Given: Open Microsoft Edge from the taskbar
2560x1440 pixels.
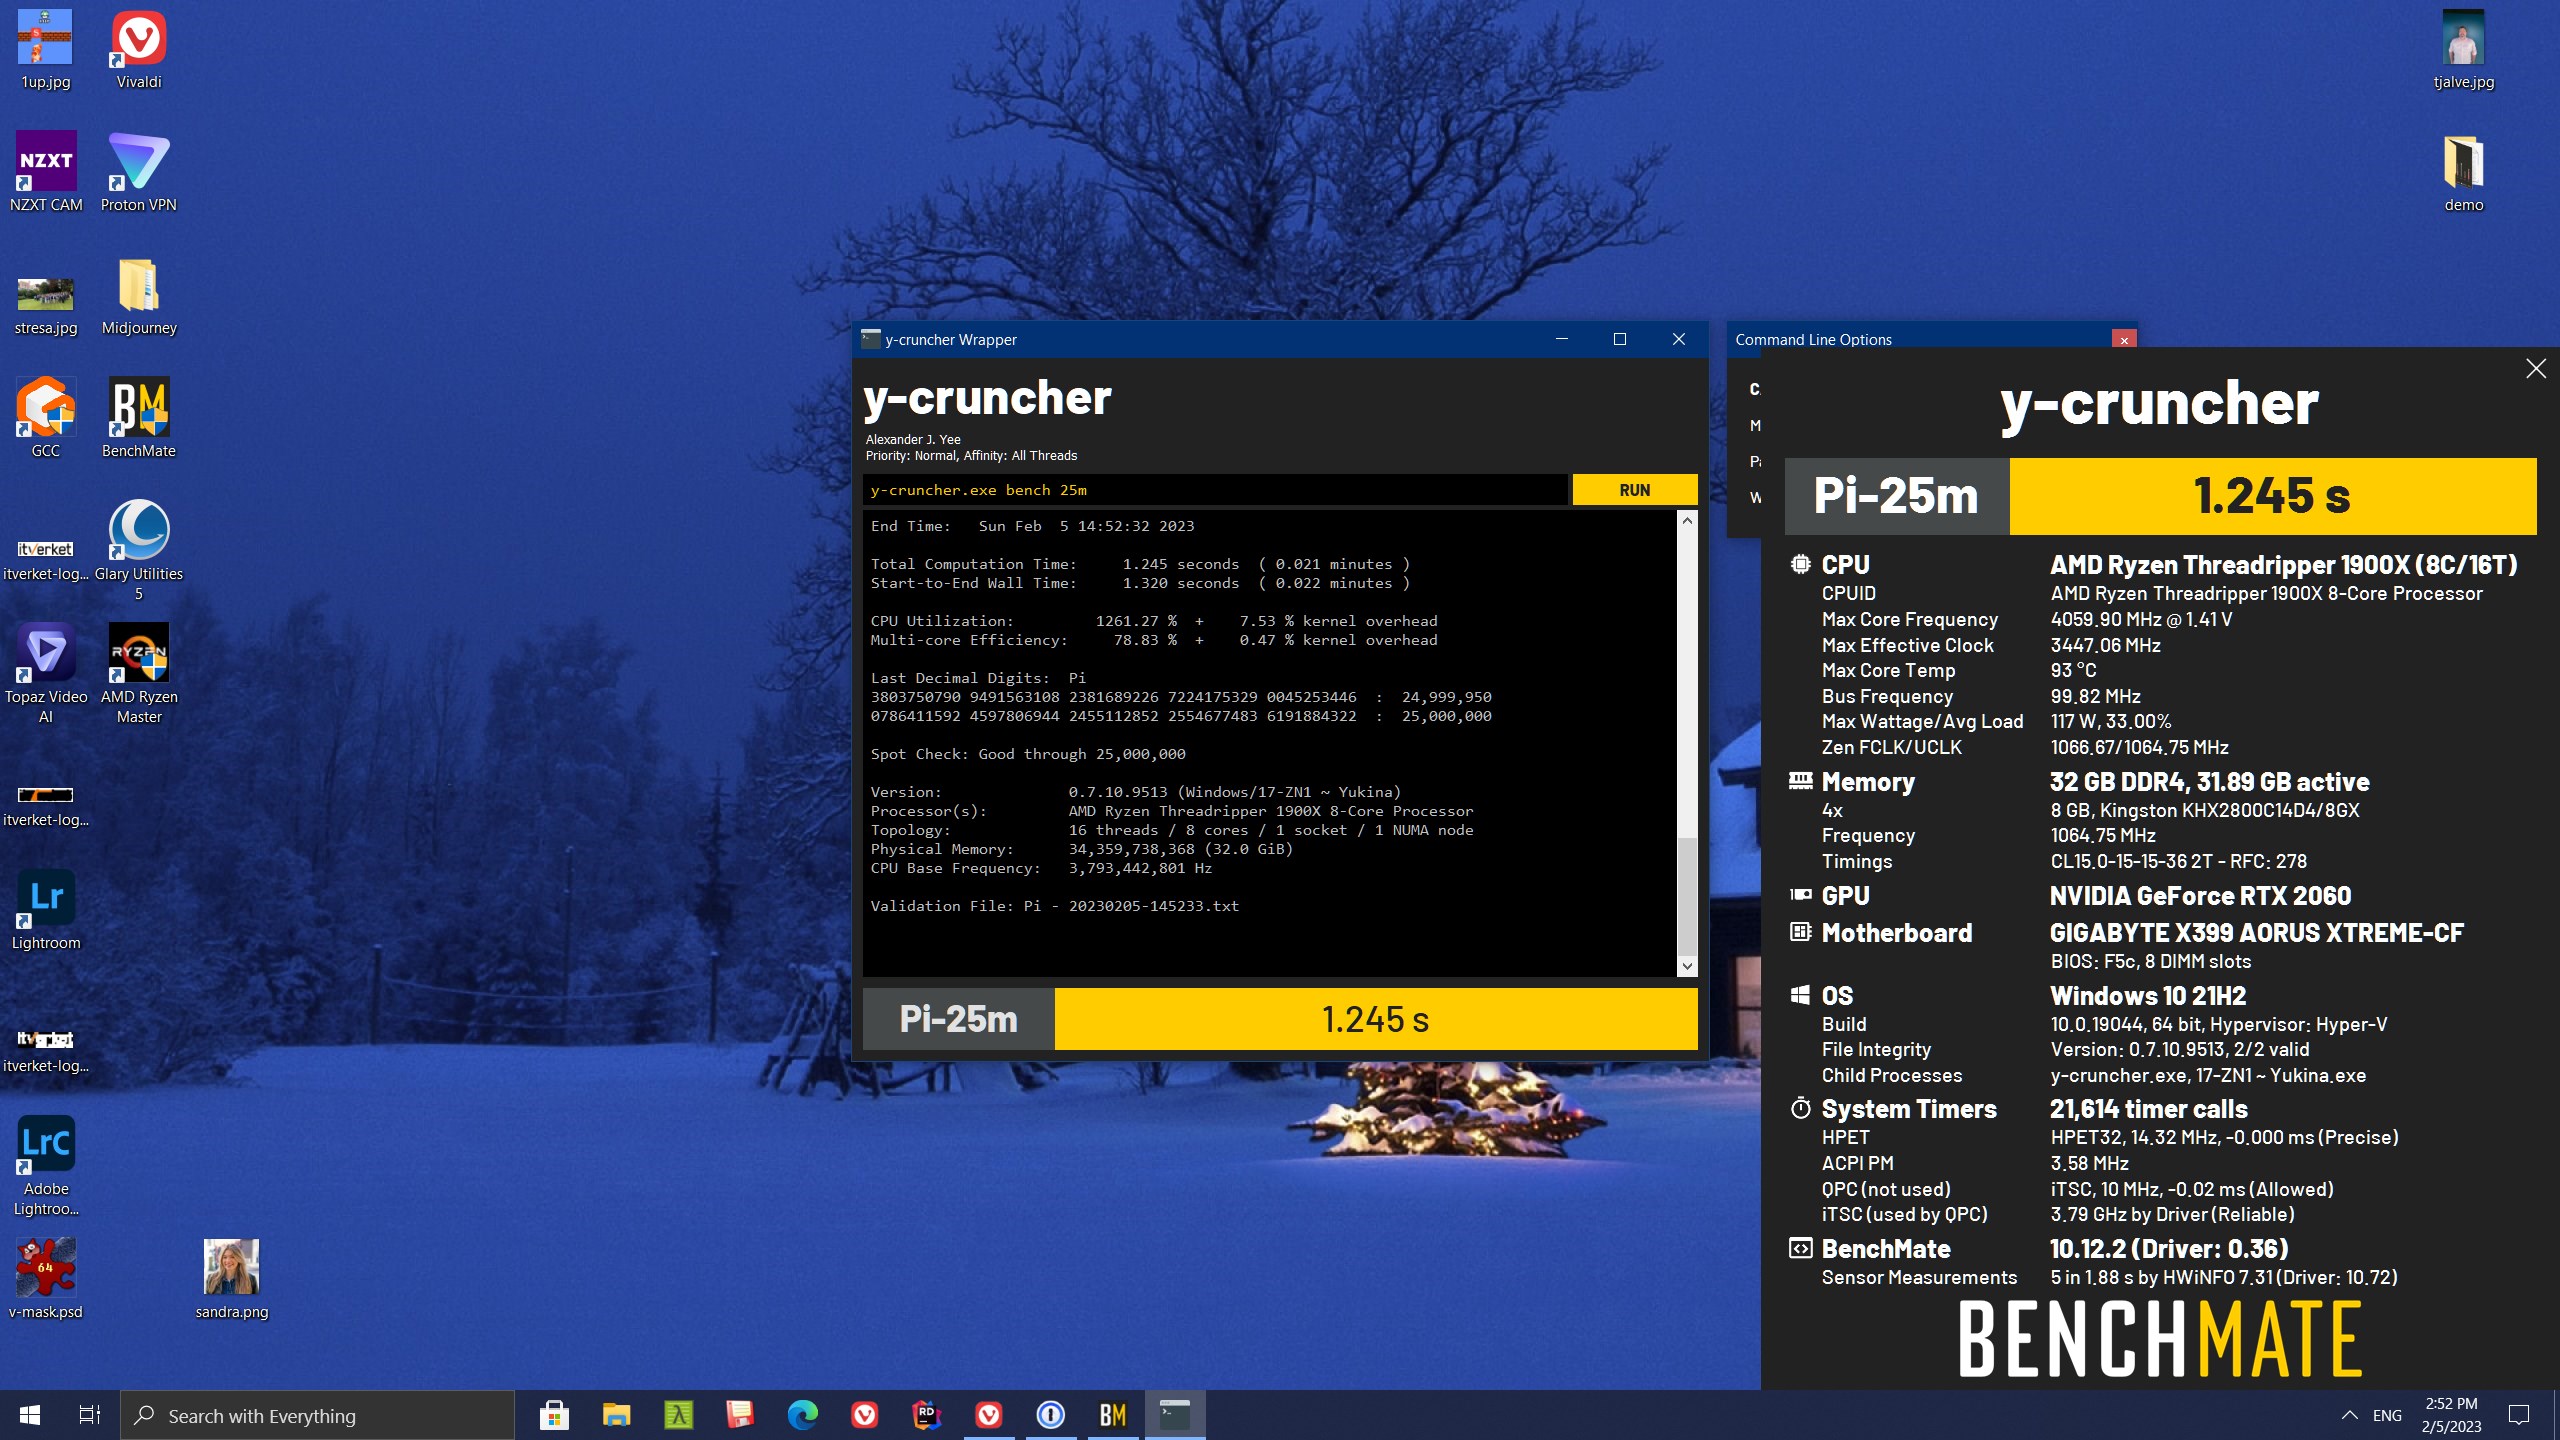Looking at the screenshot, I should click(802, 1415).
